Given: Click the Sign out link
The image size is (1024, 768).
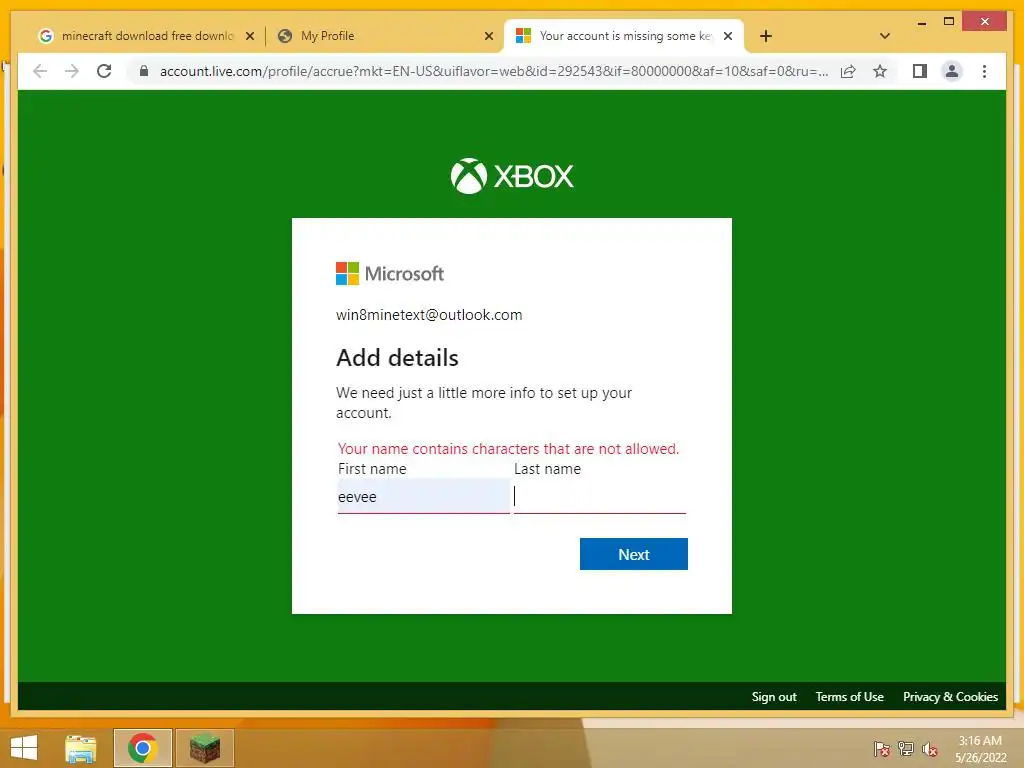Looking at the screenshot, I should 774,697.
